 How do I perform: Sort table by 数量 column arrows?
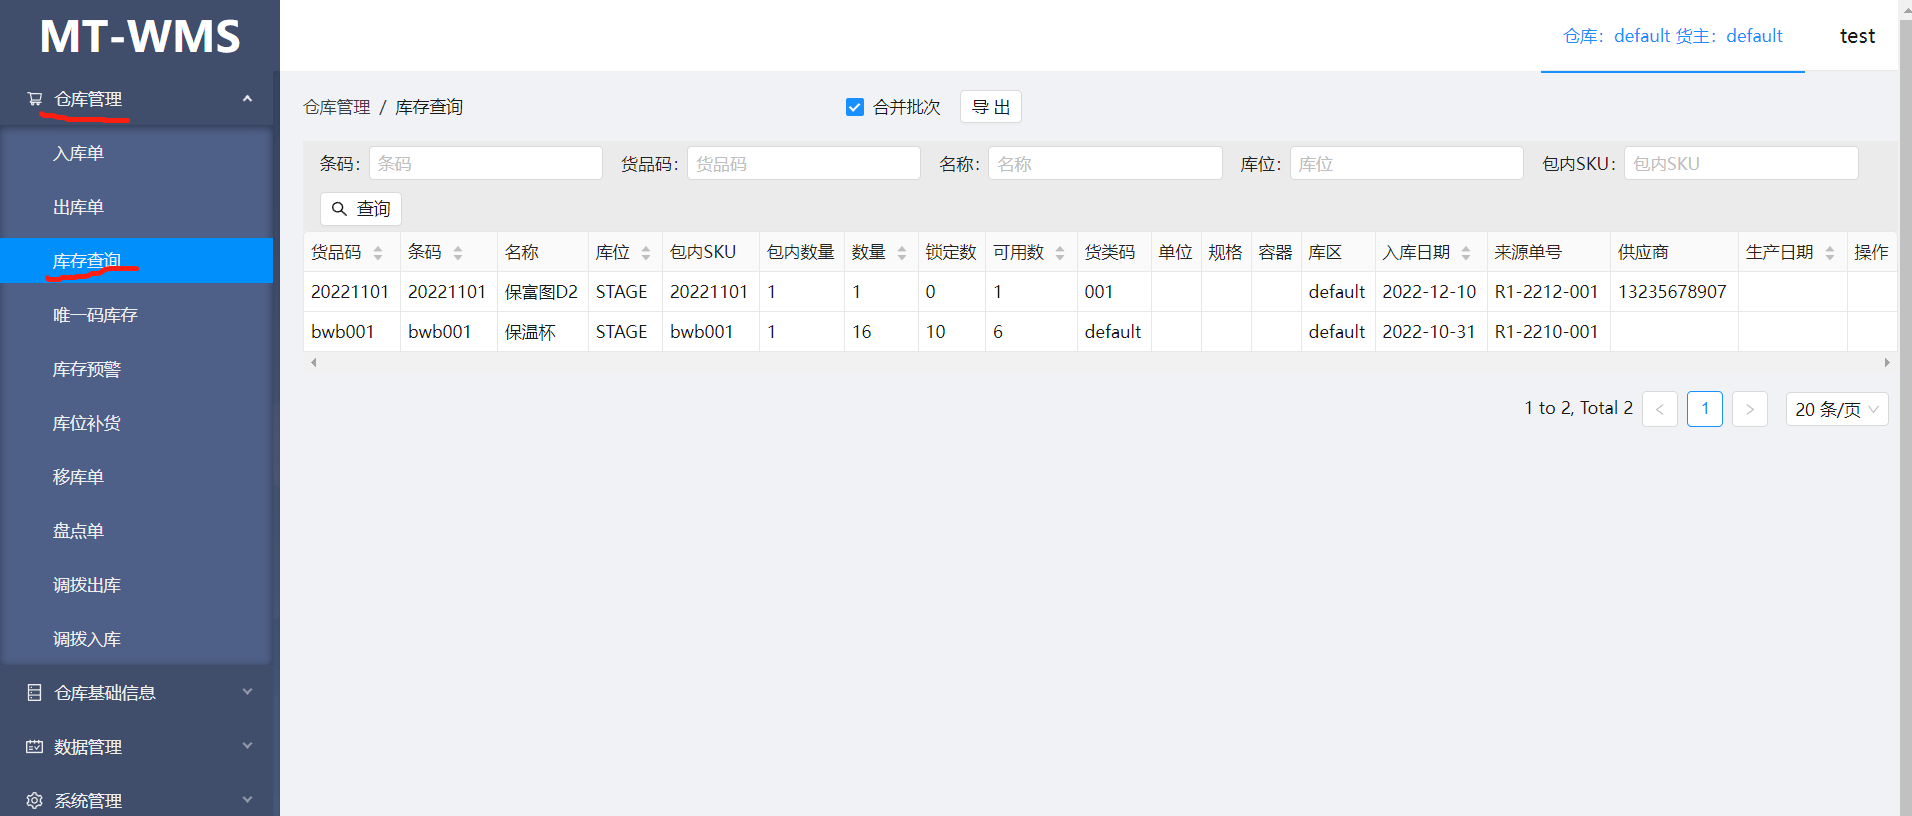(x=902, y=253)
